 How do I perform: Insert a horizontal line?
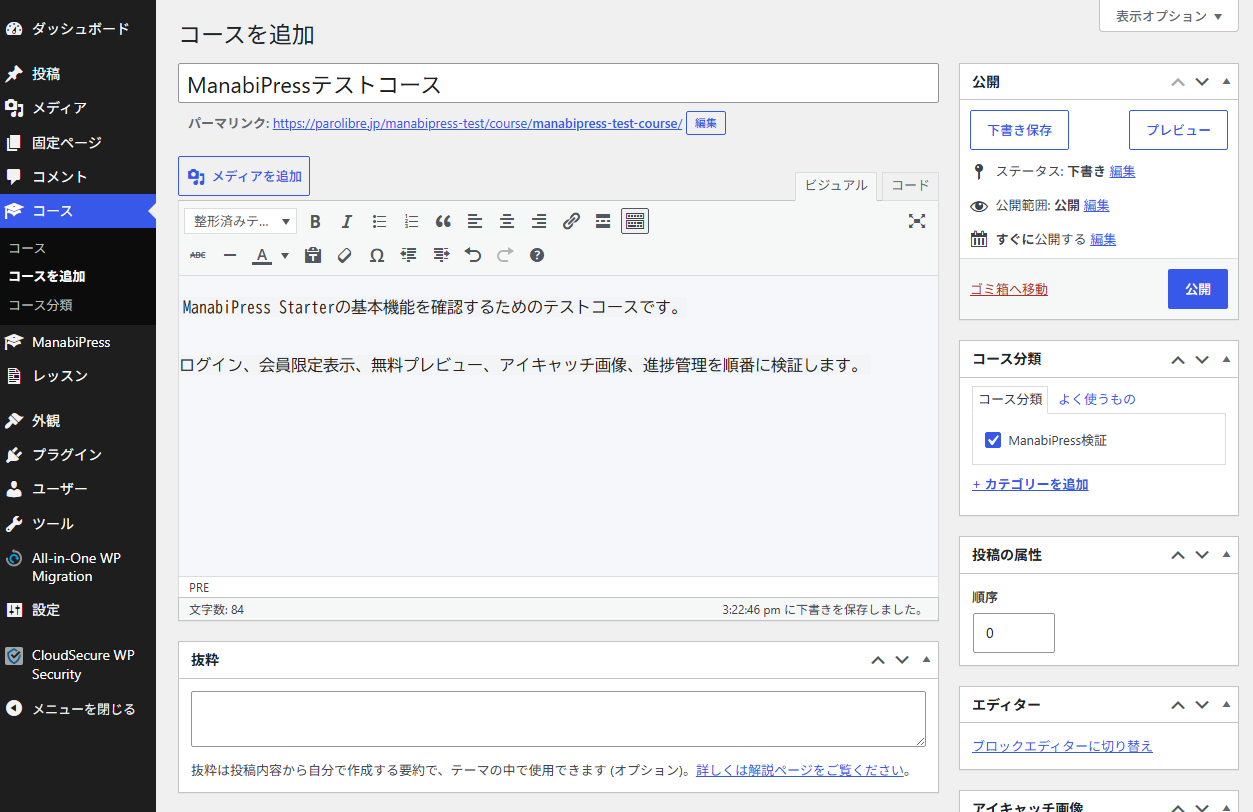230,255
